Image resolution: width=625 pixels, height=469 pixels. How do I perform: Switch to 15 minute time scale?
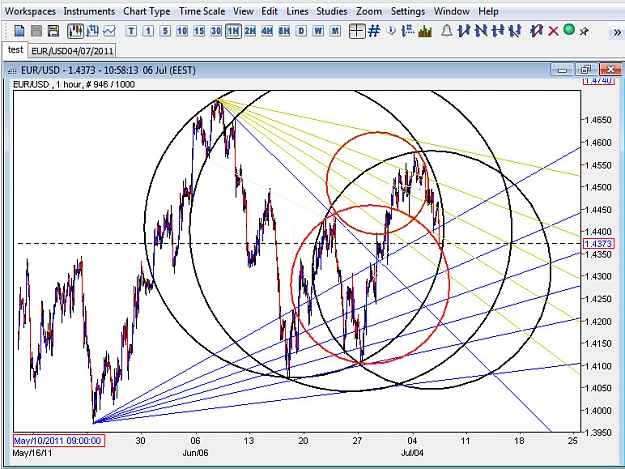tap(199, 31)
